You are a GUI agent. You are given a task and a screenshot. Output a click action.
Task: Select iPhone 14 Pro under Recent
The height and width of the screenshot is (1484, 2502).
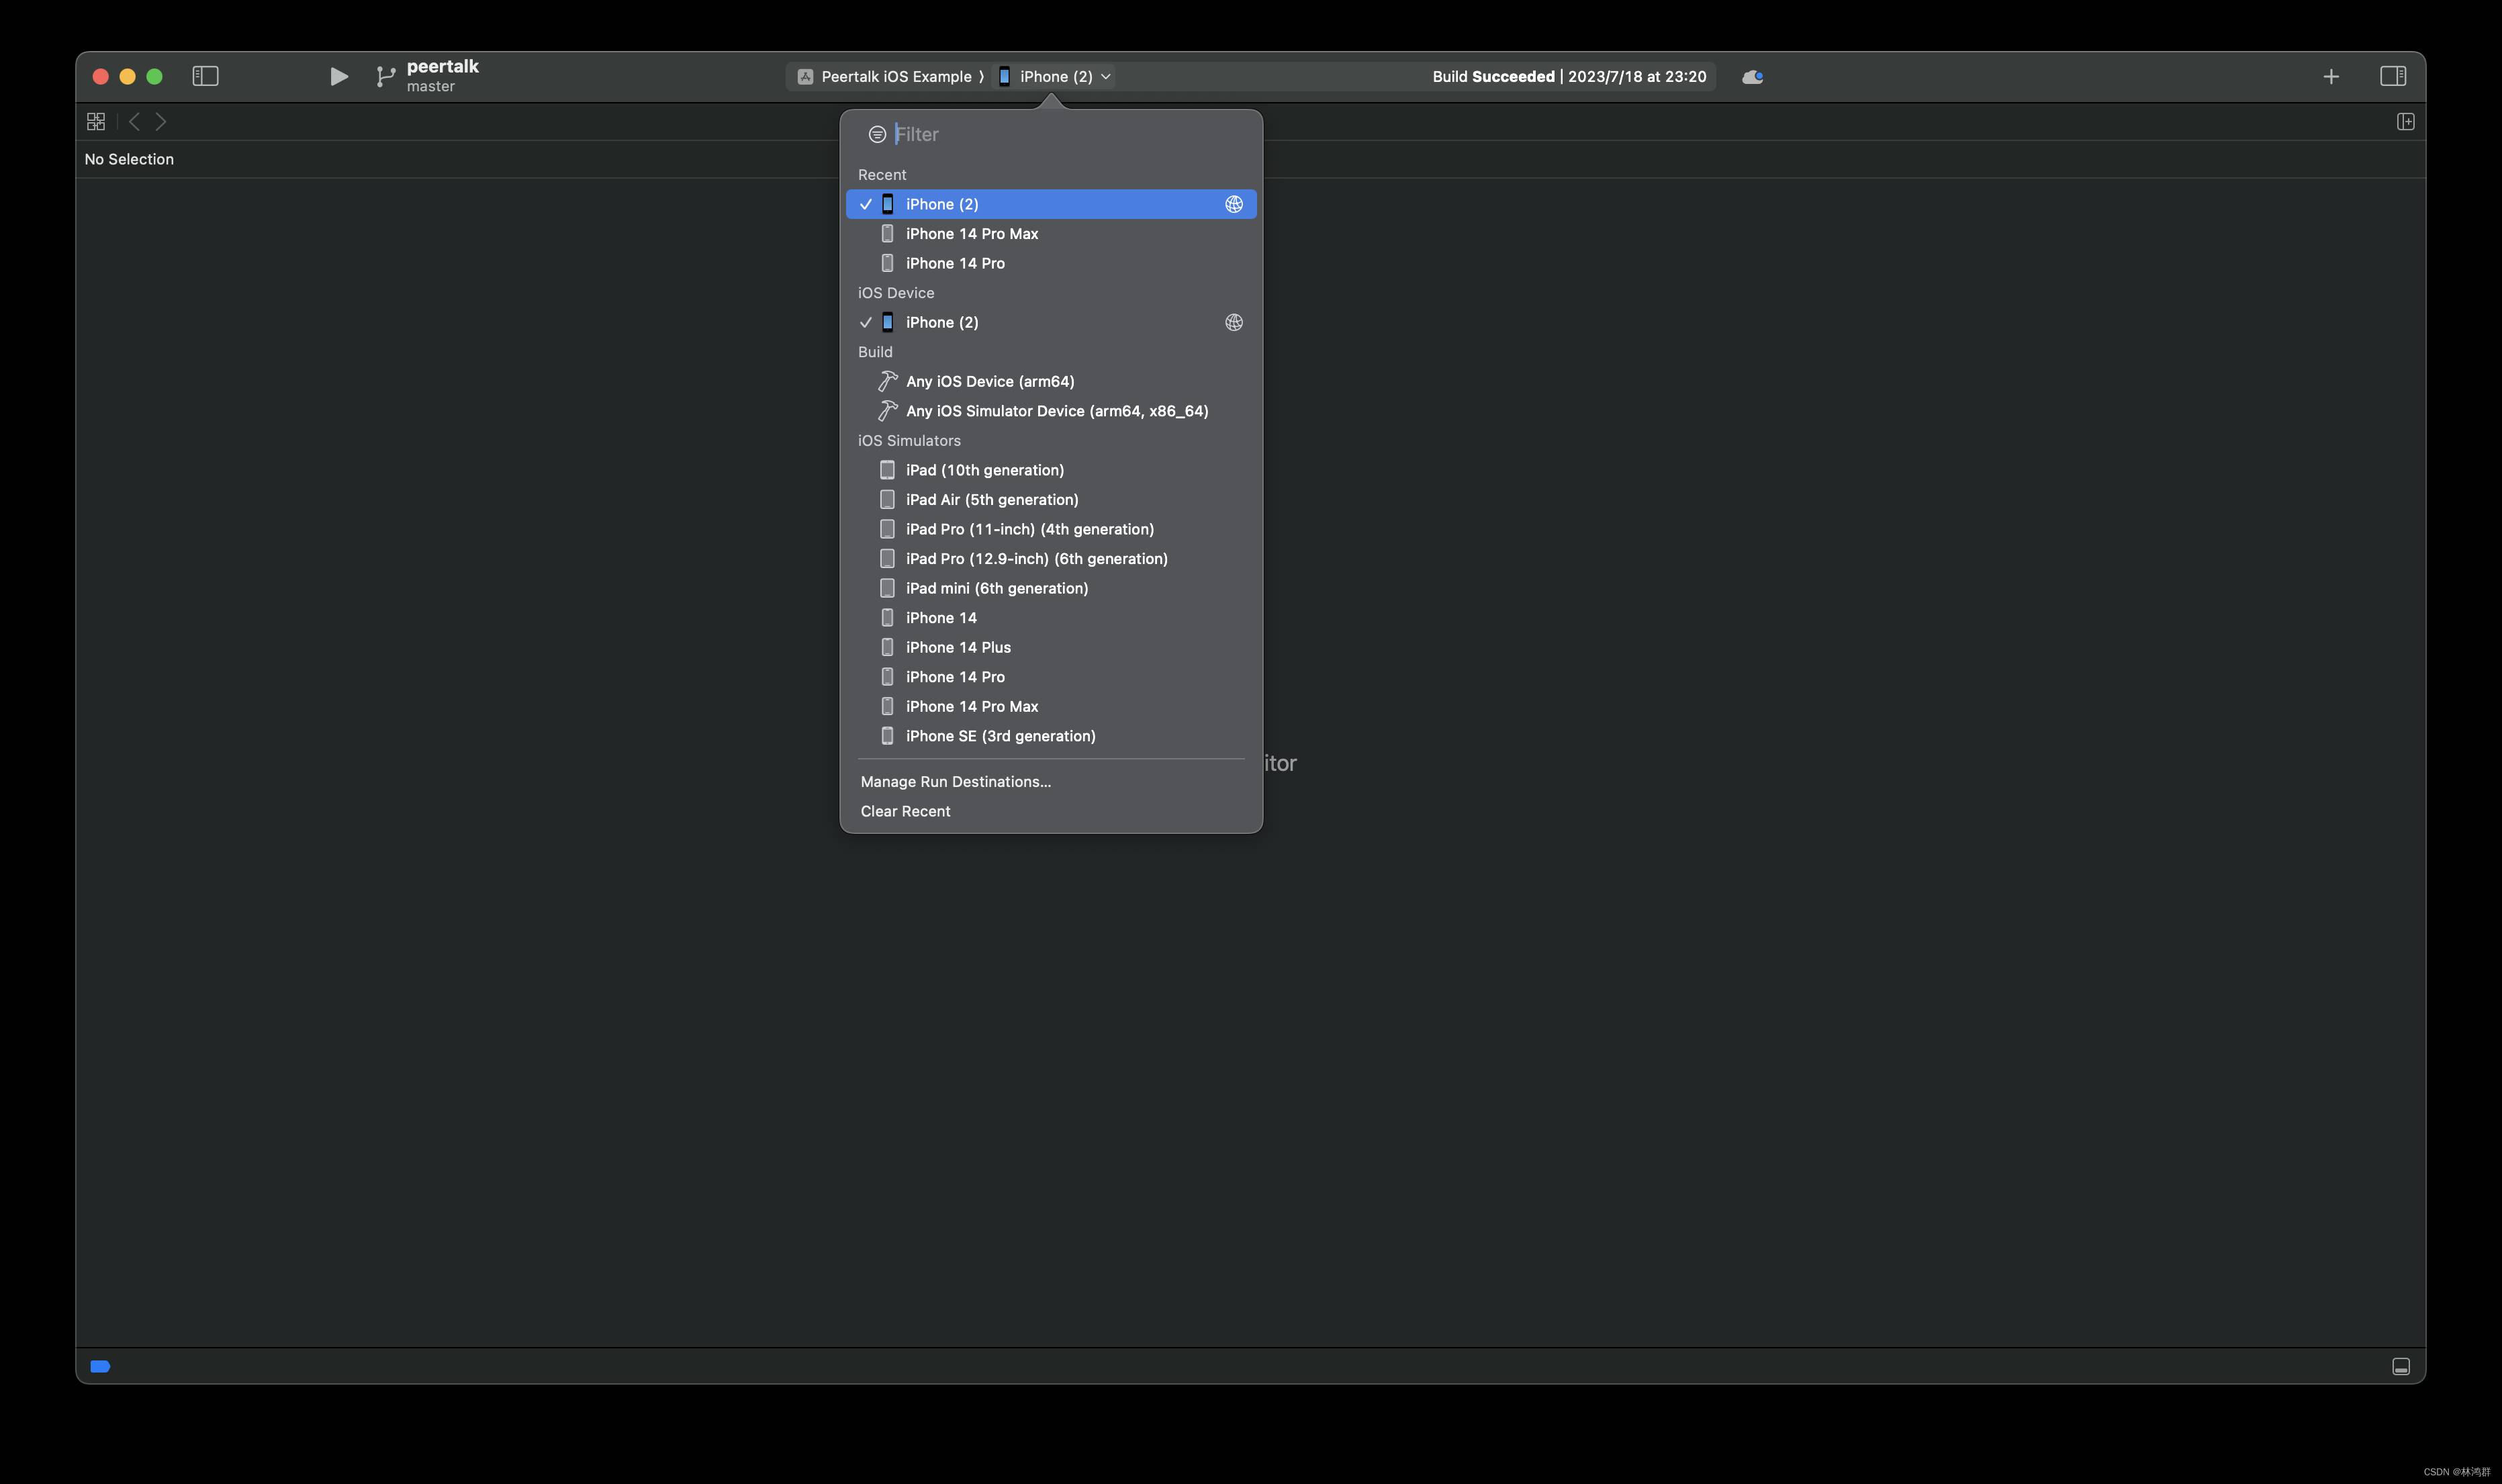click(x=1051, y=263)
